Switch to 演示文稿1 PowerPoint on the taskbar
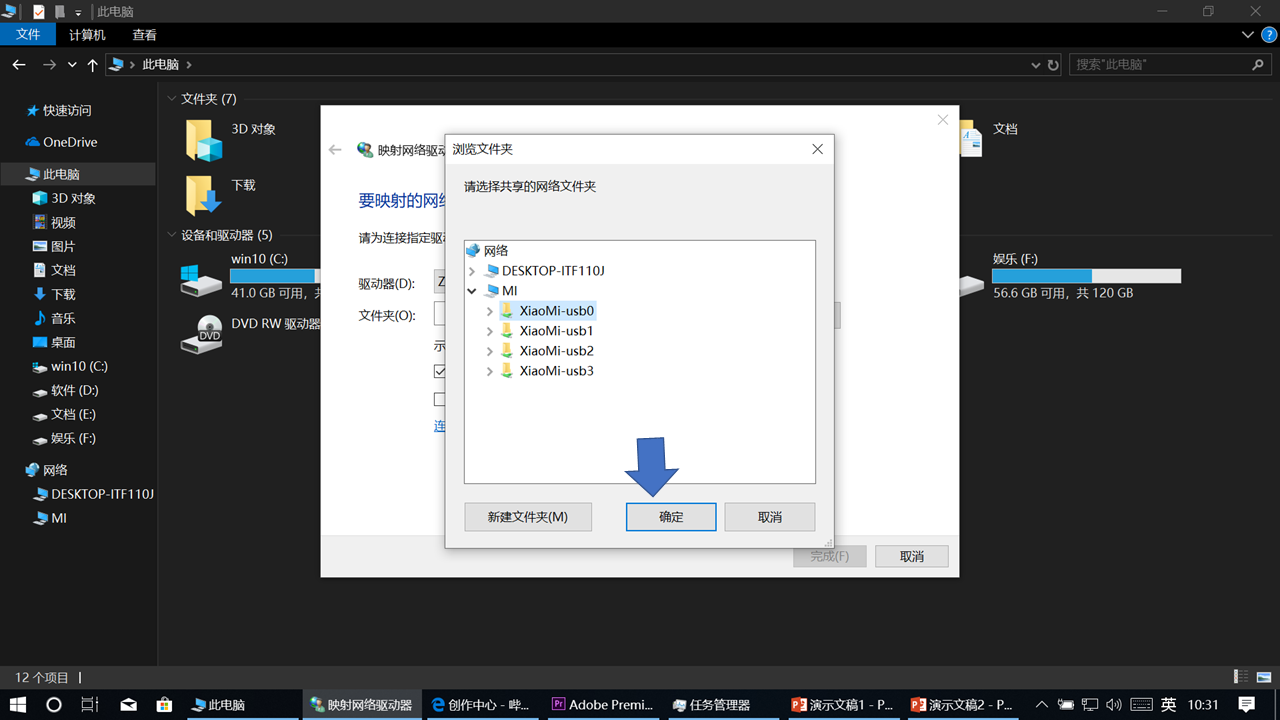 tap(842, 705)
